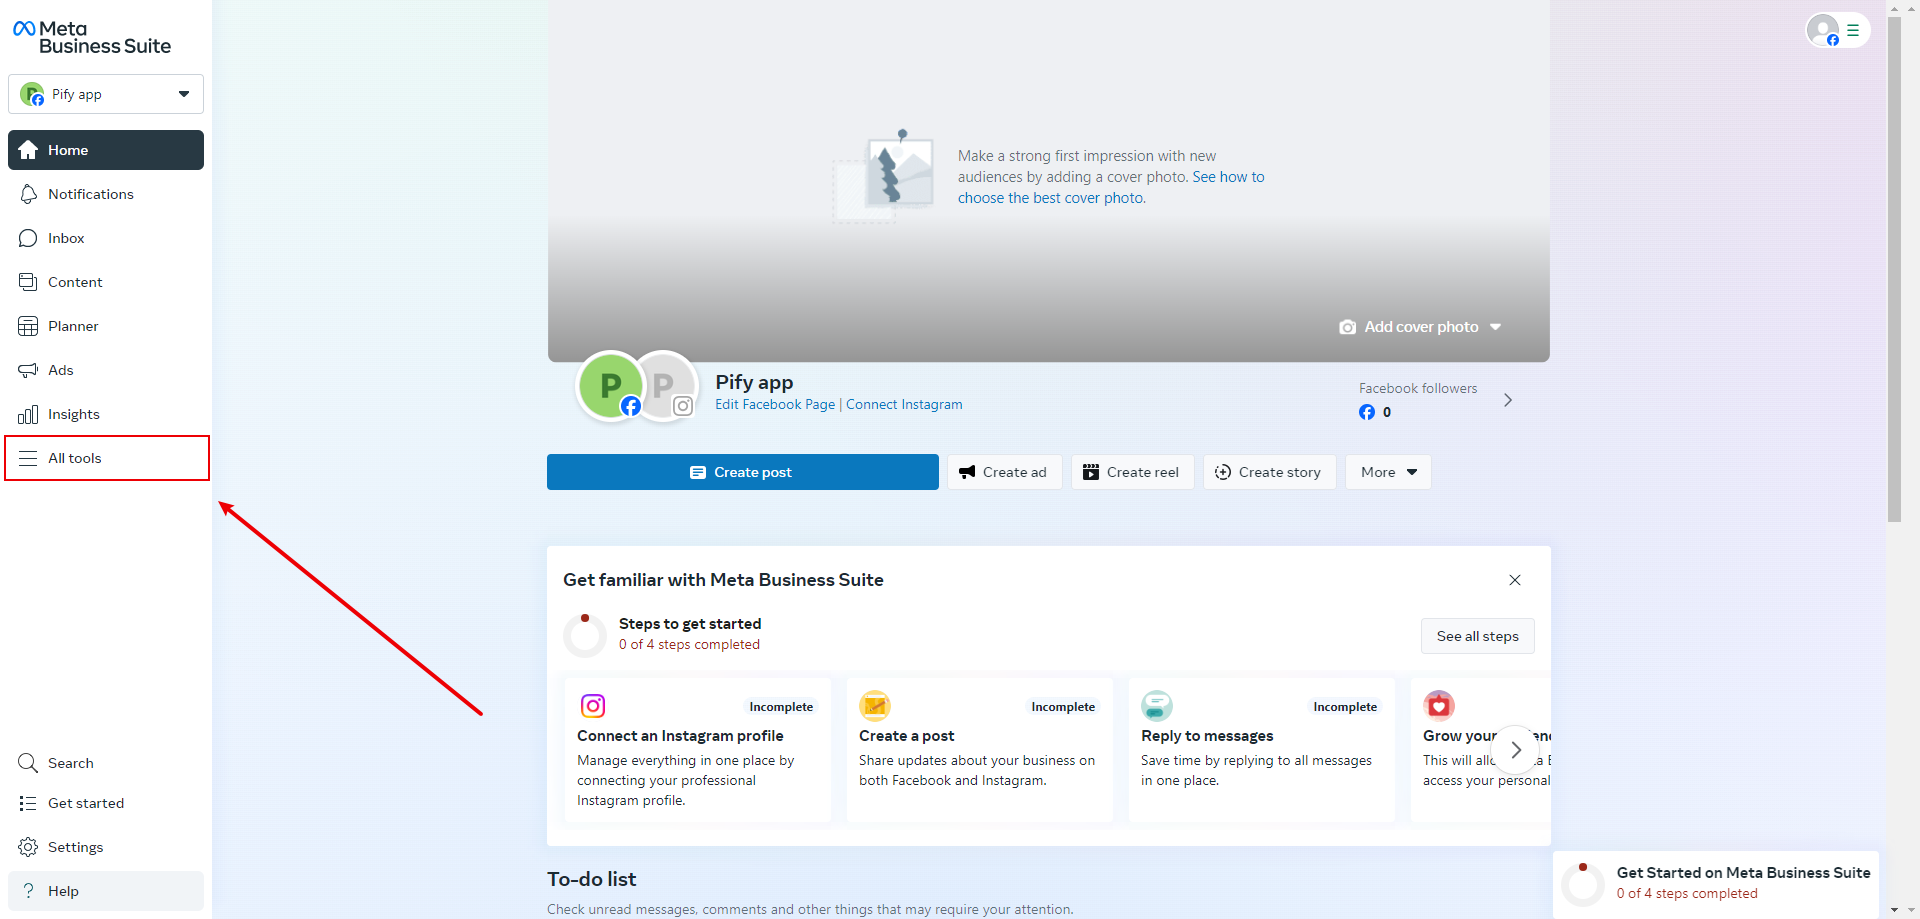
Task: Open Notifications from sidebar
Action: [106, 194]
